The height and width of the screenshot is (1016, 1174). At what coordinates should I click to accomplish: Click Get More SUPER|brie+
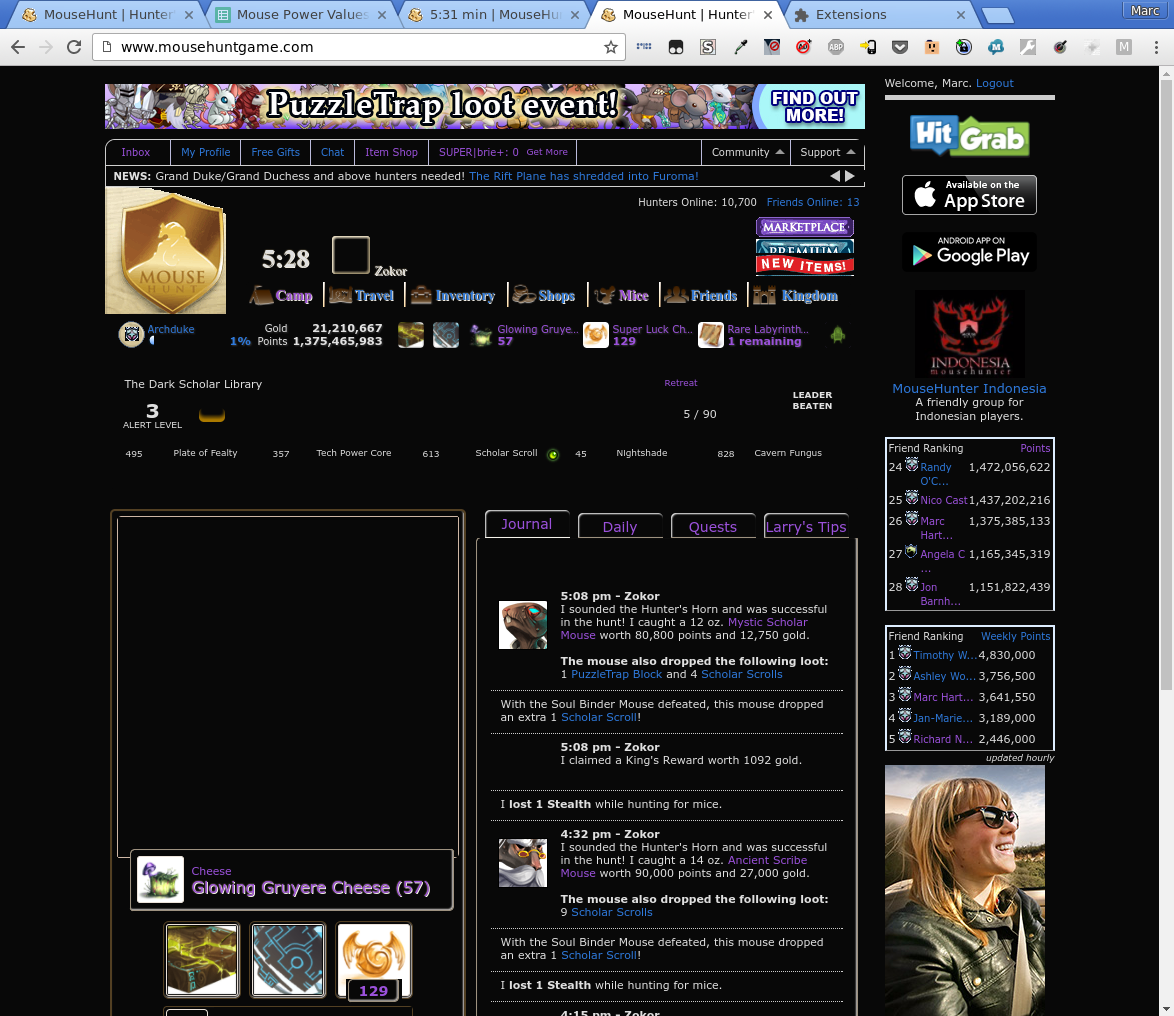click(547, 152)
